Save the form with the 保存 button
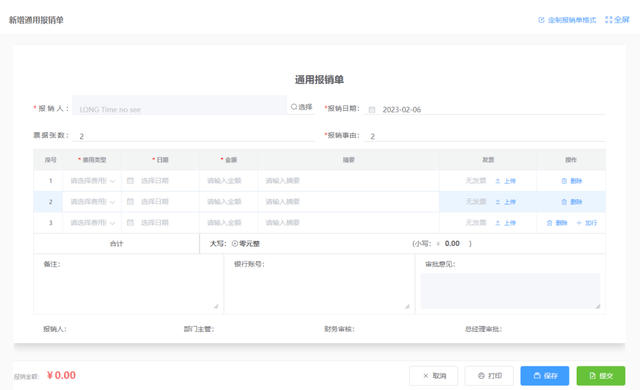This screenshot has height=390, width=640. (x=544, y=376)
